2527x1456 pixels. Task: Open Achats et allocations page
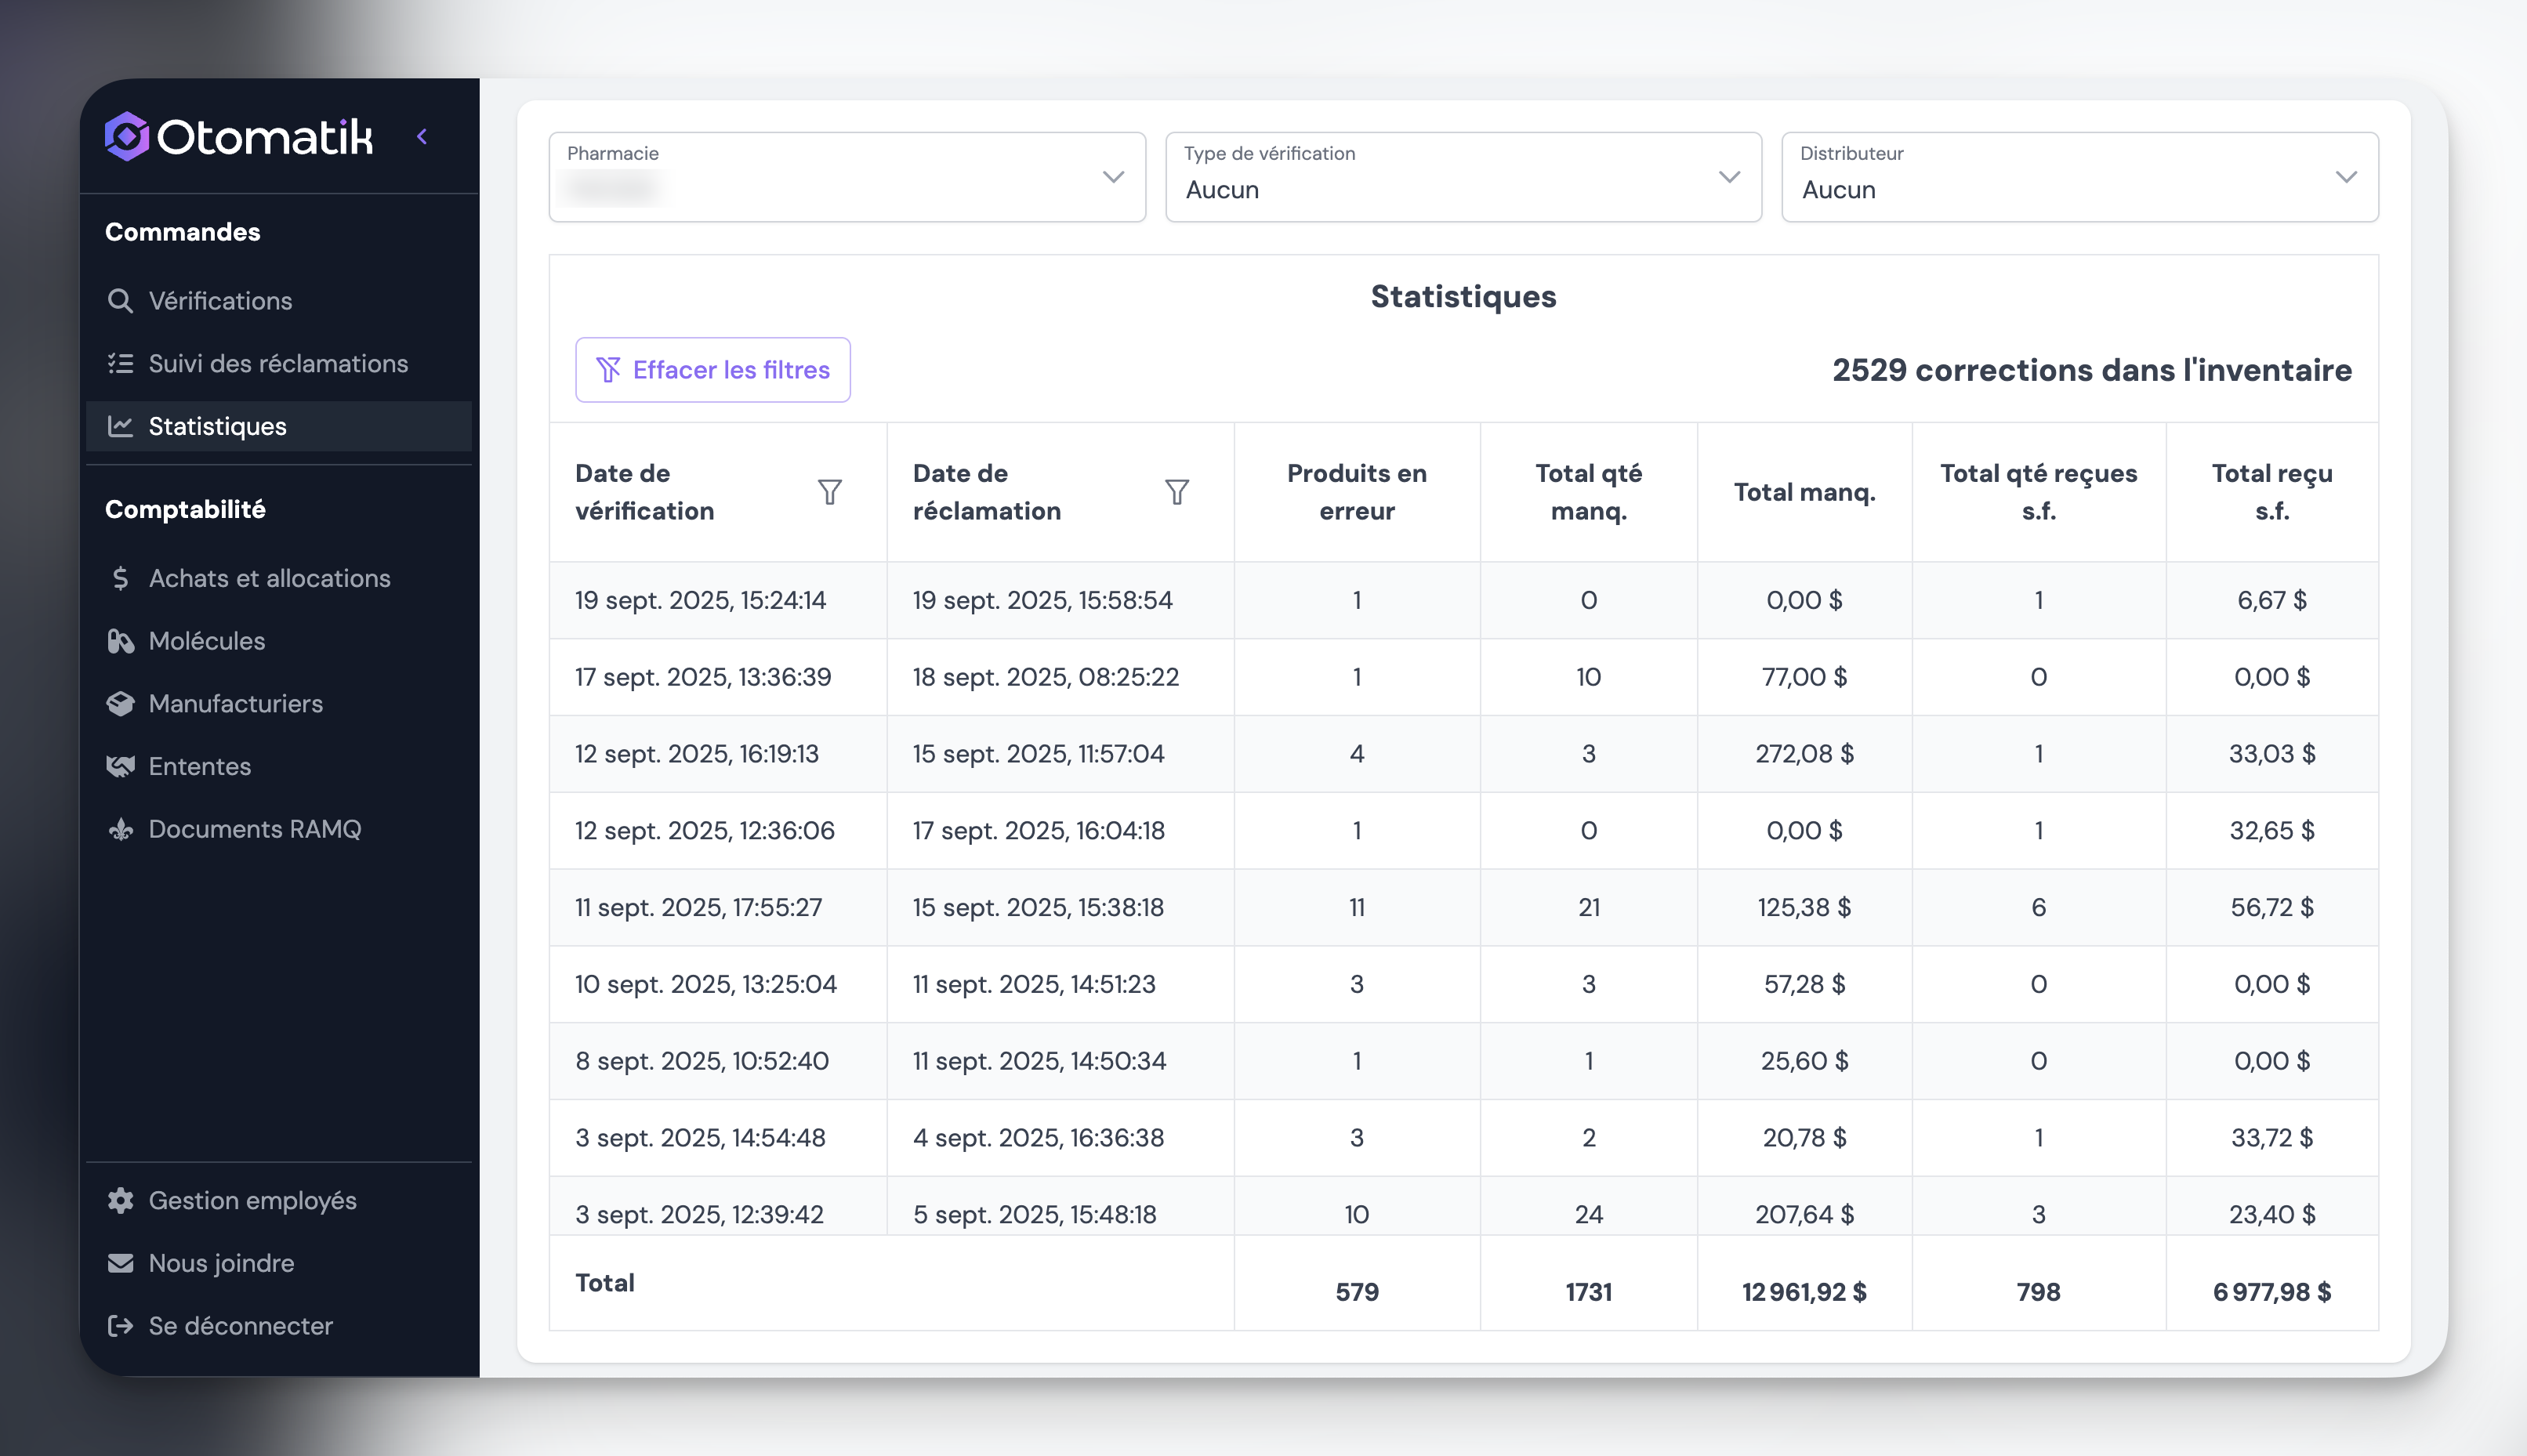pyautogui.click(x=269, y=578)
